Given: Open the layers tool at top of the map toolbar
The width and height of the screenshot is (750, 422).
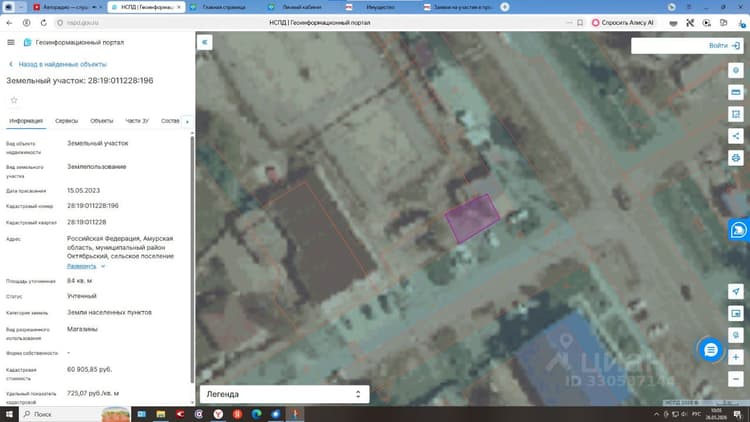Looking at the screenshot, I should 736,70.
